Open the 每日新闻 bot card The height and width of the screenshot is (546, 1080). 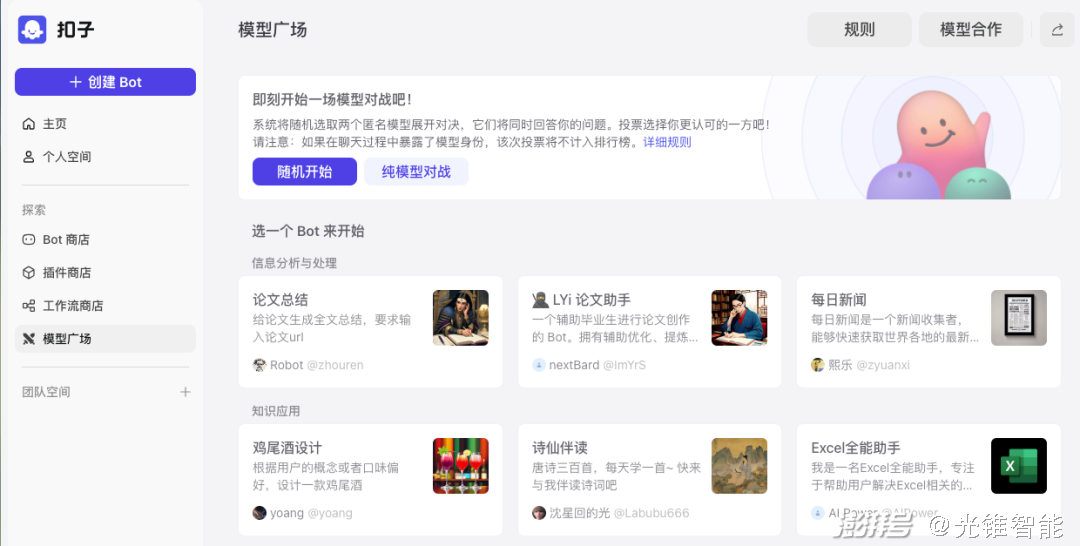928,332
